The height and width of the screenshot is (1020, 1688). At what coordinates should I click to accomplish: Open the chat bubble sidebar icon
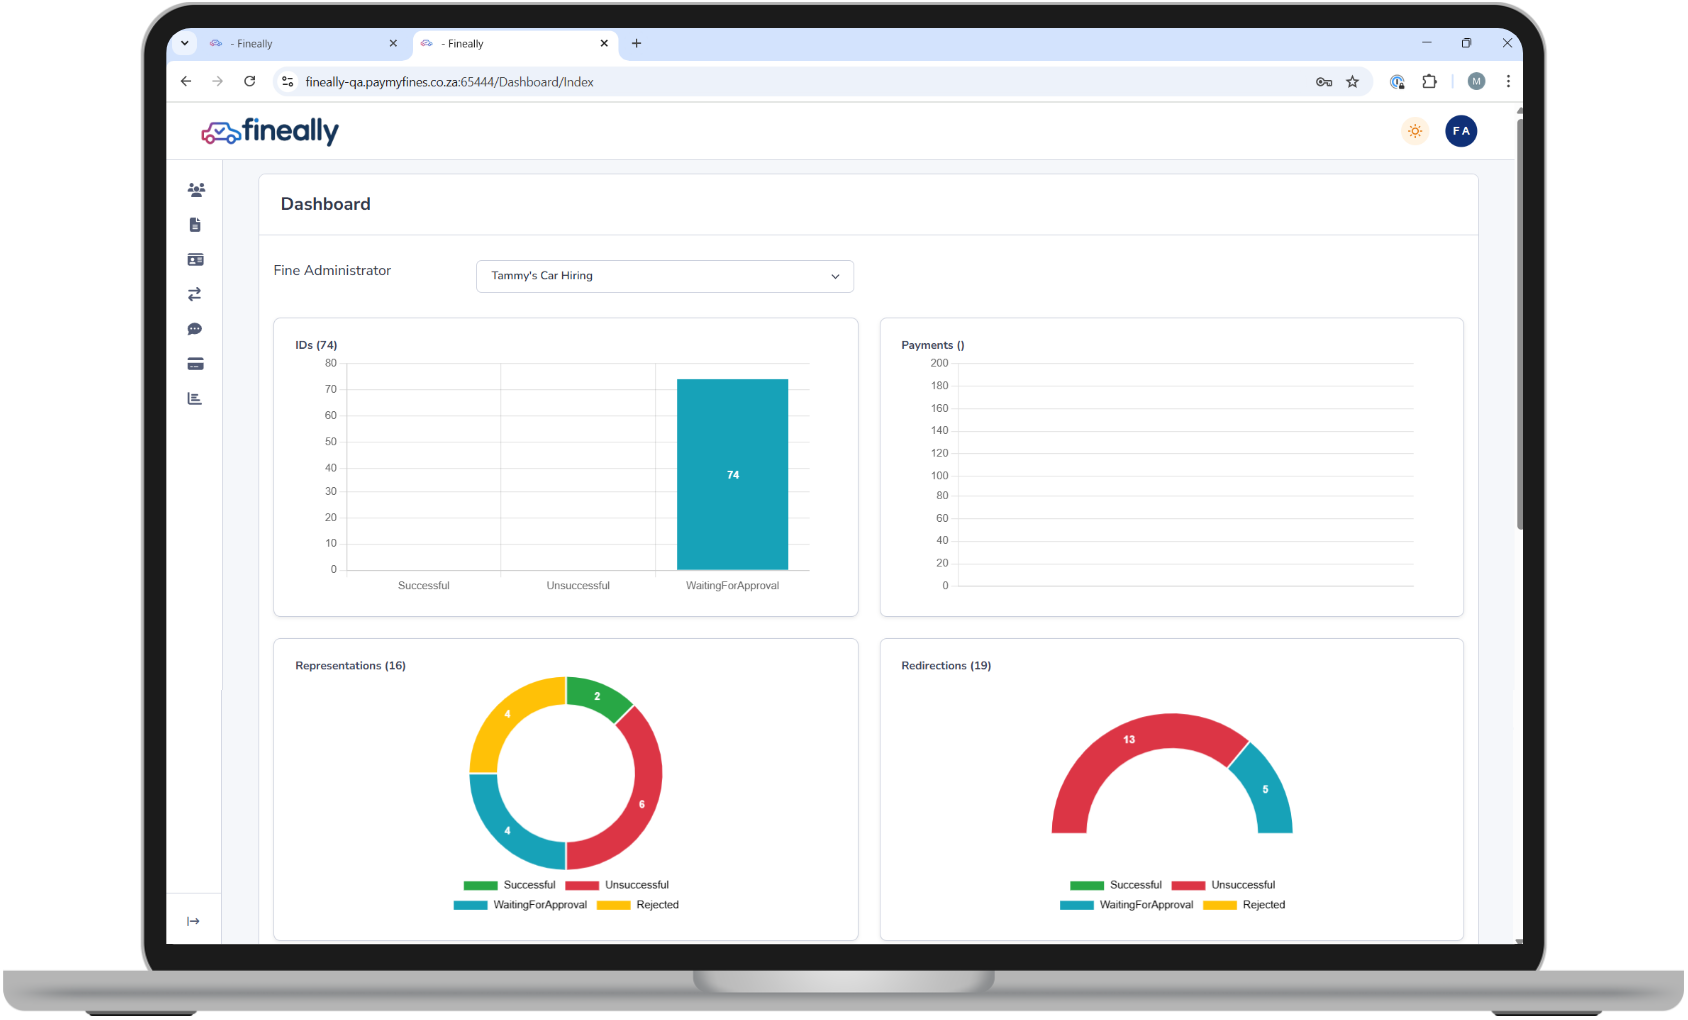click(x=195, y=329)
